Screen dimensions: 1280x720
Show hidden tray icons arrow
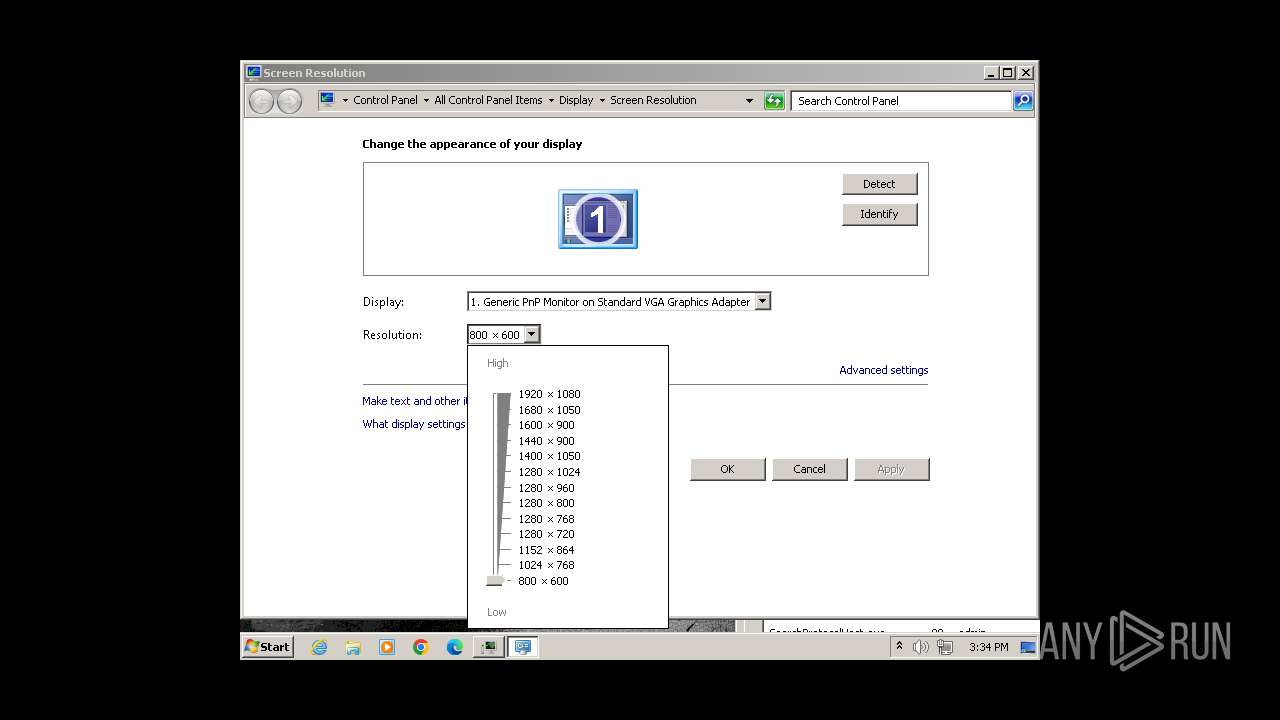point(899,646)
